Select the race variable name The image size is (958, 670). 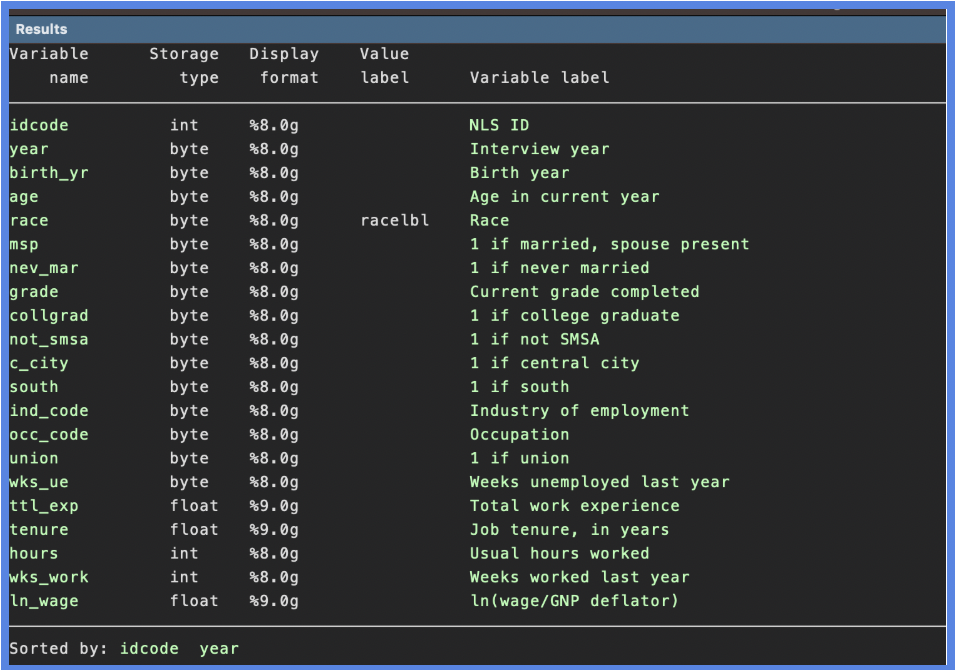pyautogui.click(x=29, y=221)
